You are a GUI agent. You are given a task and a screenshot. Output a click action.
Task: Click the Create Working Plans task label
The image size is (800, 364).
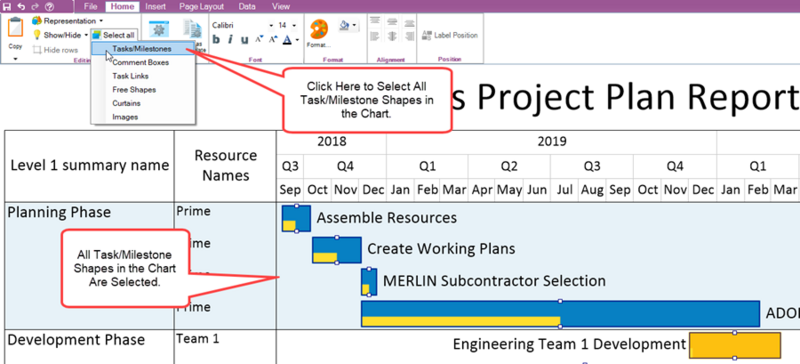[x=441, y=249]
